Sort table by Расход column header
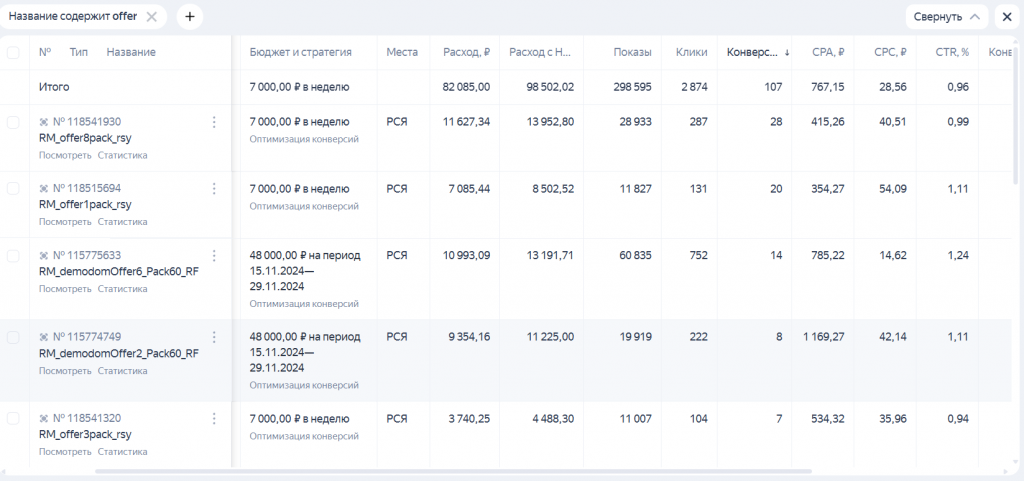Image resolution: width=1024 pixels, height=481 pixels. [466, 52]
